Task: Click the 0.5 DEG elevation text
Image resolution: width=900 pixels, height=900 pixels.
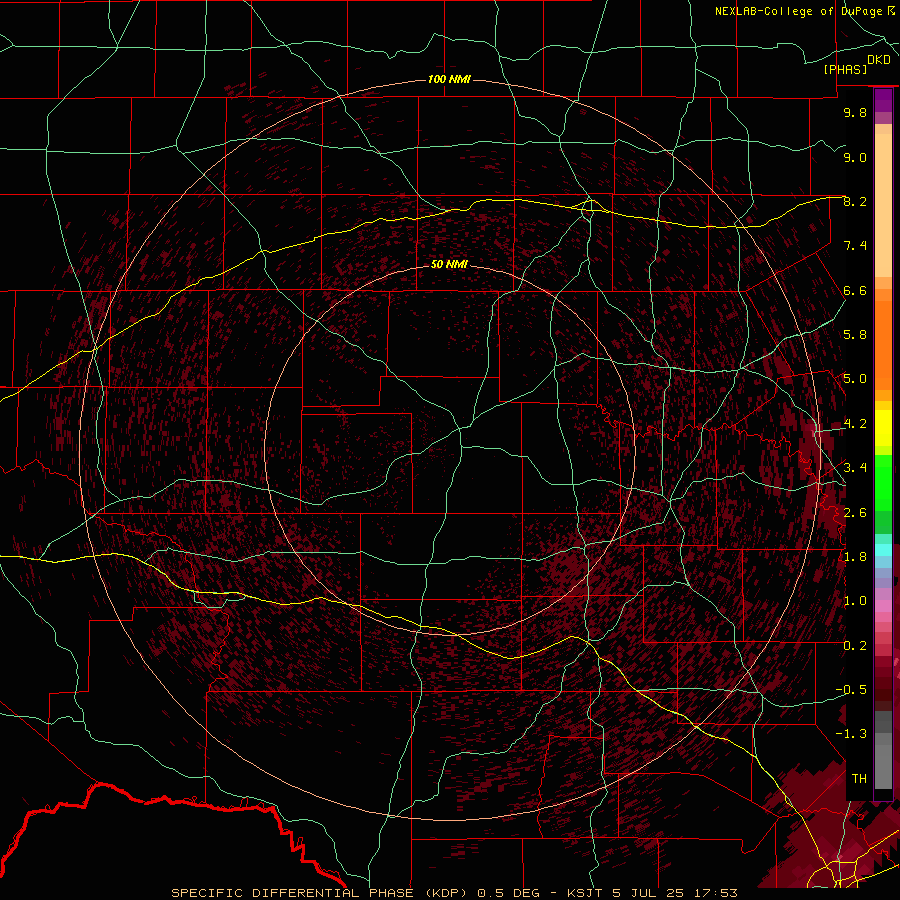Action: 509,893
